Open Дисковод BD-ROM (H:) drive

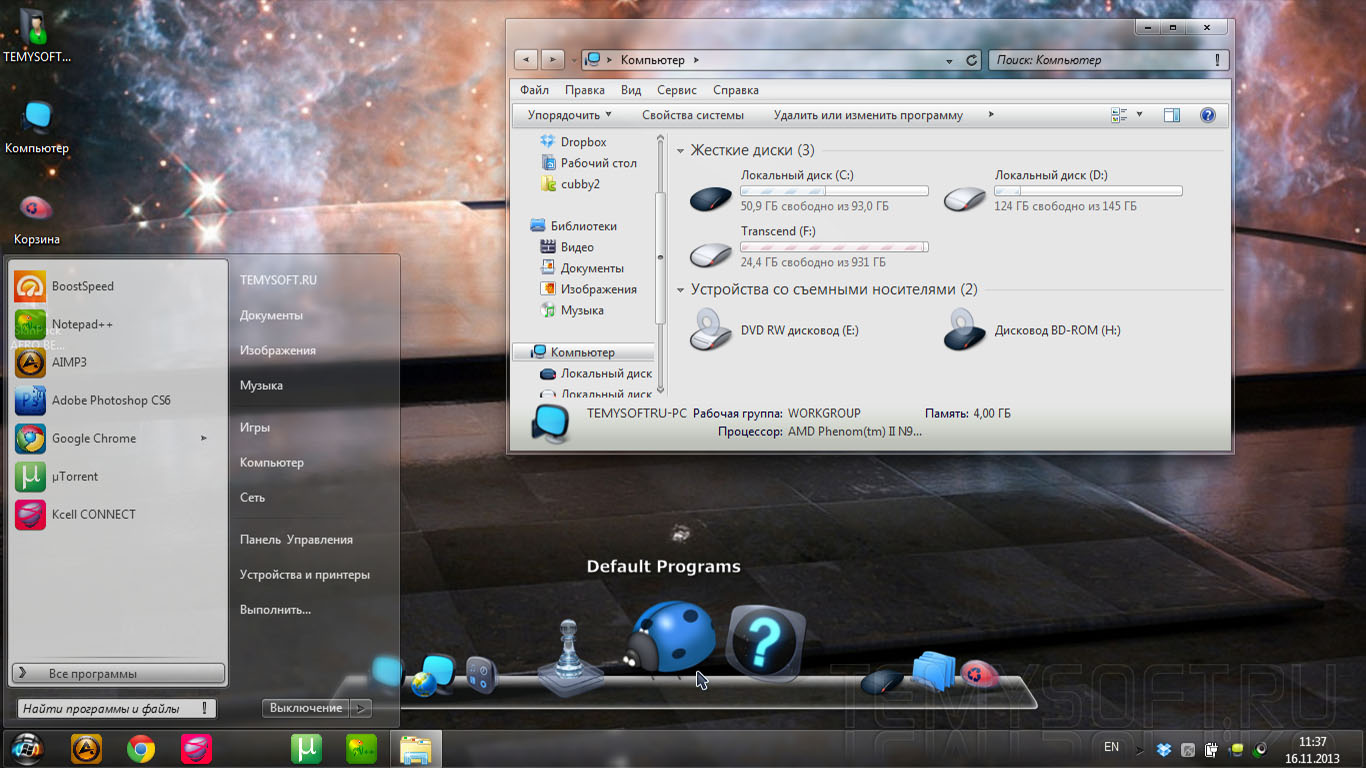pos(1032,330)
